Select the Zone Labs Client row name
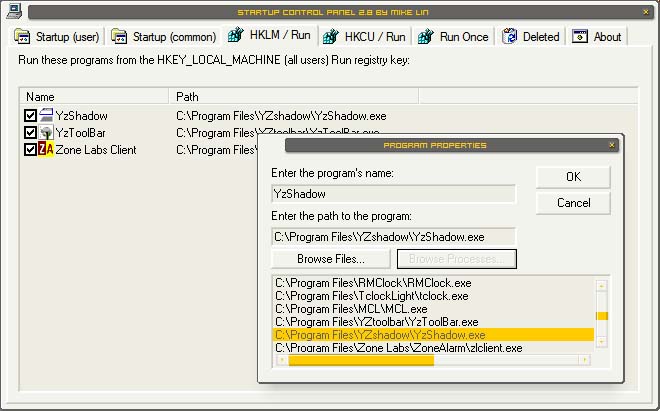 96,150
